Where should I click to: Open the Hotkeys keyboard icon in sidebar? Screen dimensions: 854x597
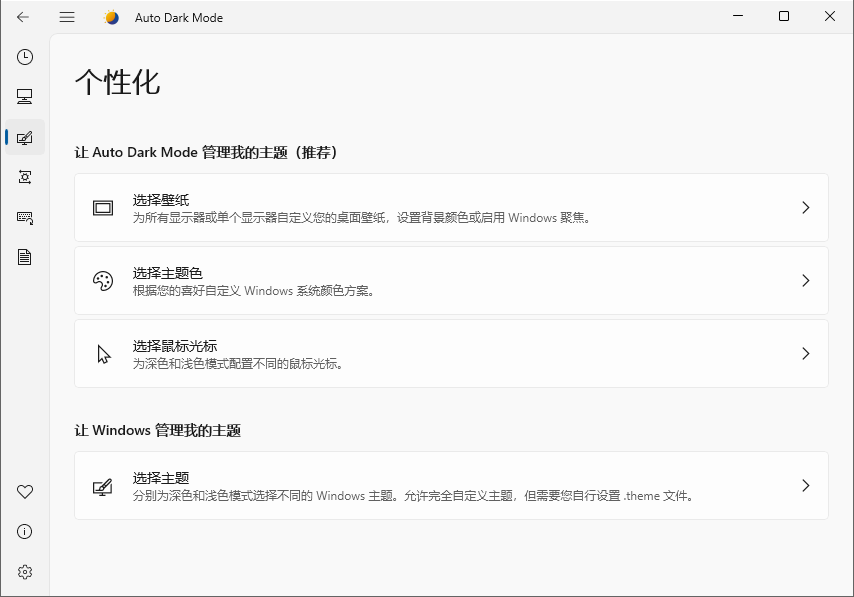(x=25, y=217)
